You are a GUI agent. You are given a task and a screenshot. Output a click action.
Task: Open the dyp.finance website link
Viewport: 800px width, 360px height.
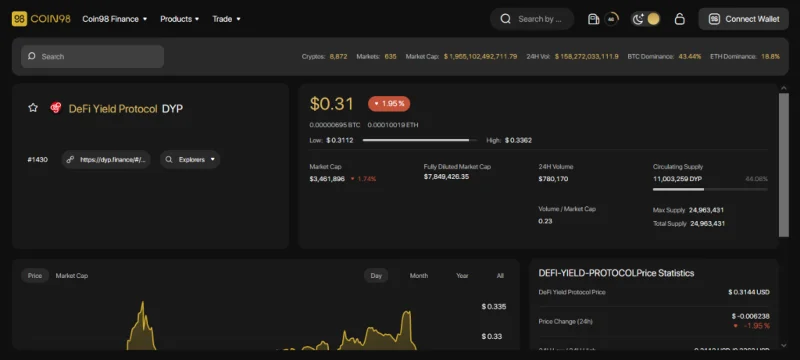coord(106,160)
